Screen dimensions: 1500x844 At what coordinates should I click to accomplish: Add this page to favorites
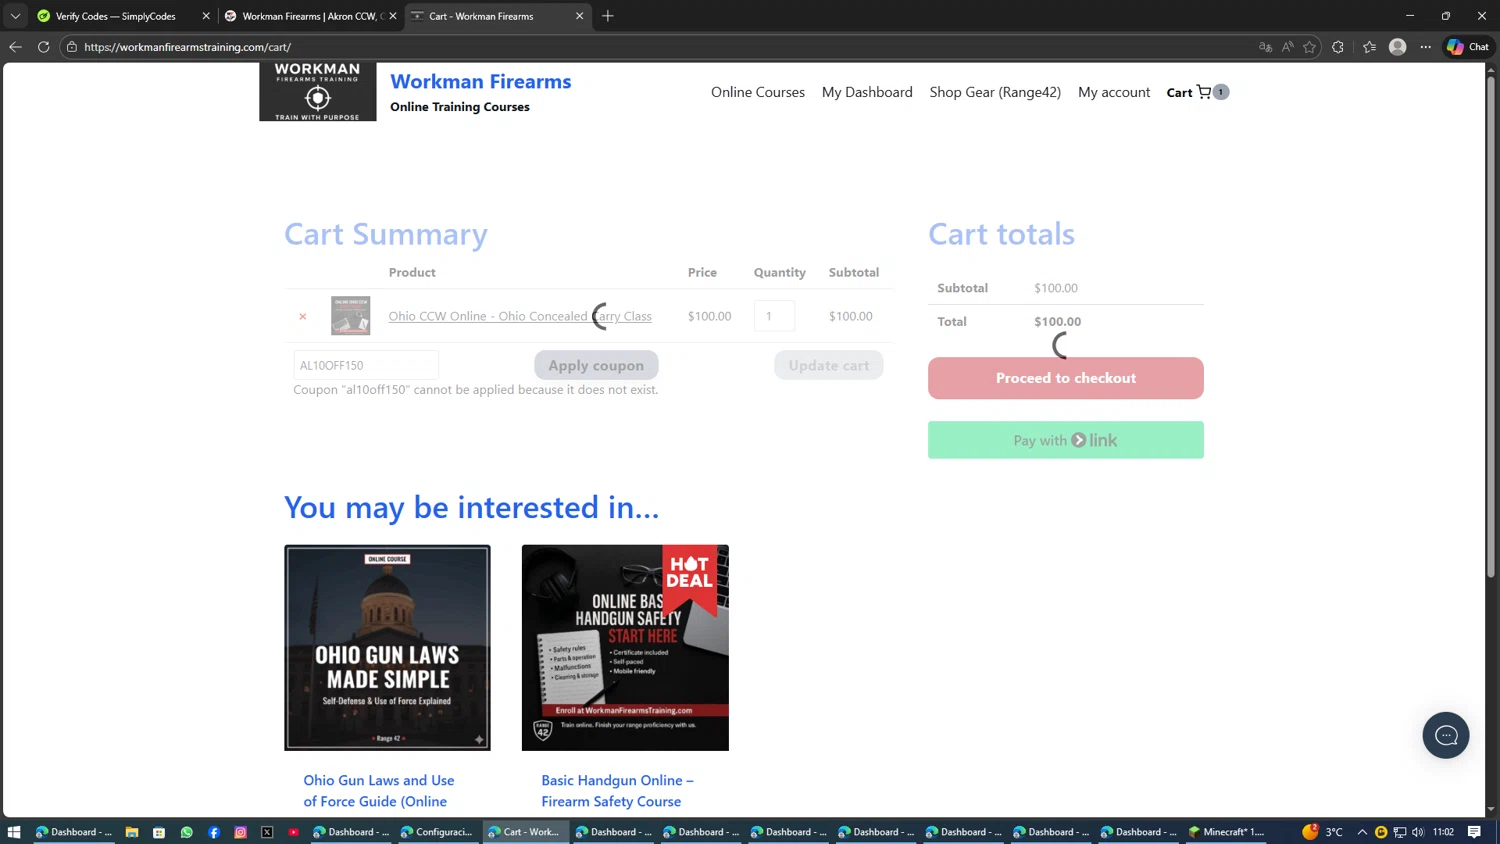1309,47
